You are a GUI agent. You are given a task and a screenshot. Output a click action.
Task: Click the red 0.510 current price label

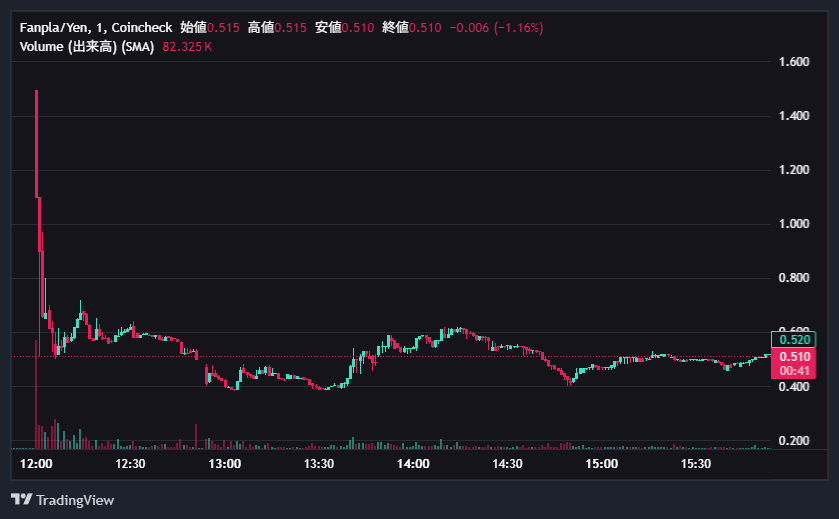tap(794, 357)
